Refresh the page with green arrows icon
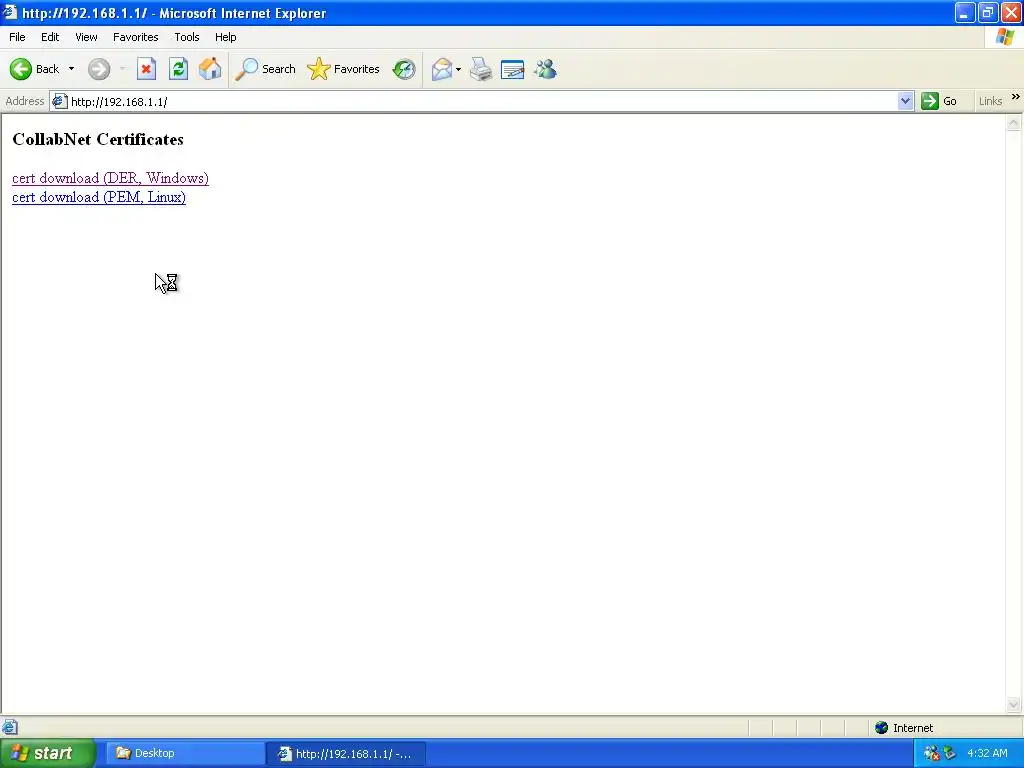1024x768 pixels. click(x=178, y=69)
